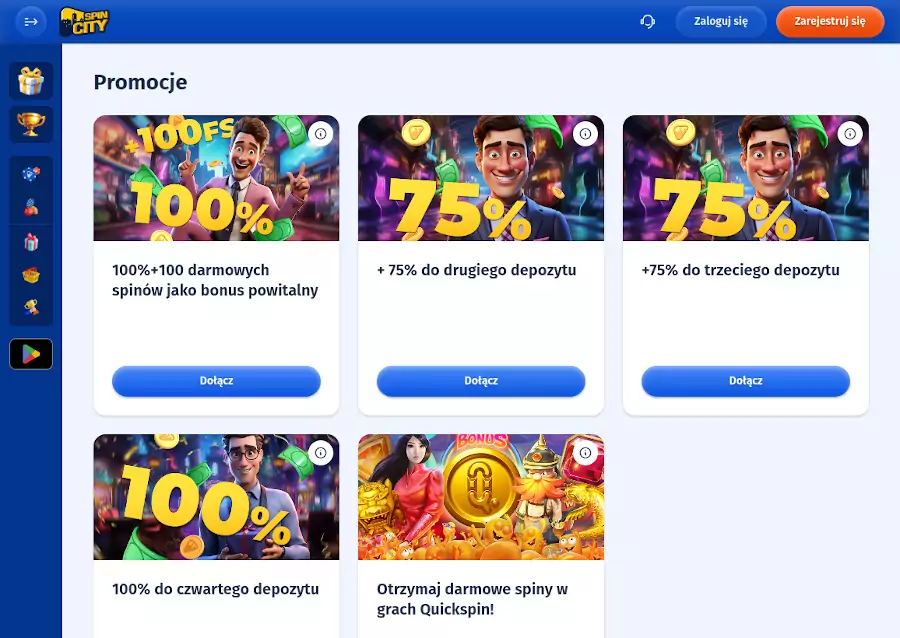900x638 pixels.
Task: Select the casino chips and dice icon
Action: [31, 174]
